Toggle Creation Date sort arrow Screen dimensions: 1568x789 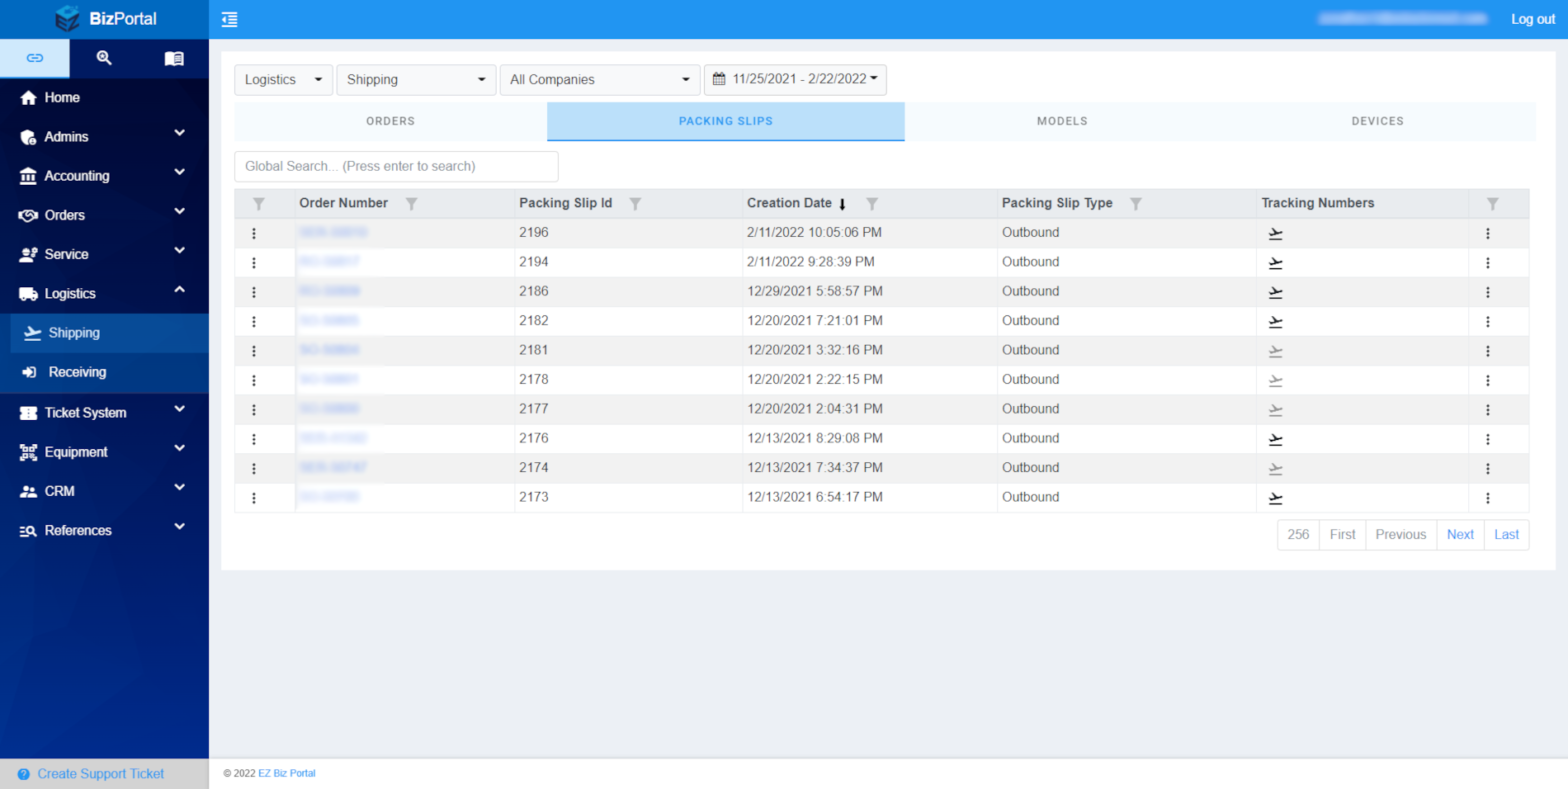point(842,204)
